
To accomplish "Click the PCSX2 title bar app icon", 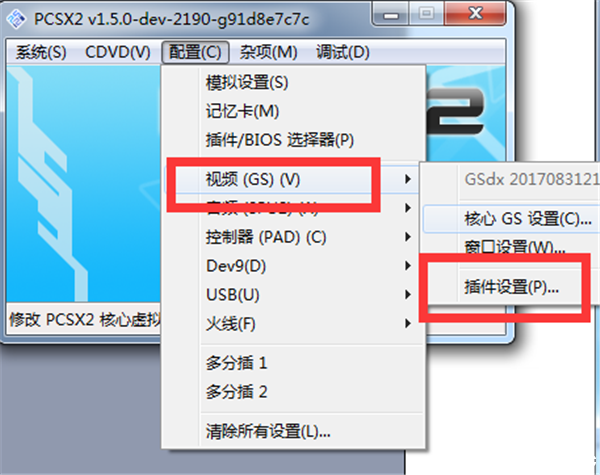I will coord(16,18).
